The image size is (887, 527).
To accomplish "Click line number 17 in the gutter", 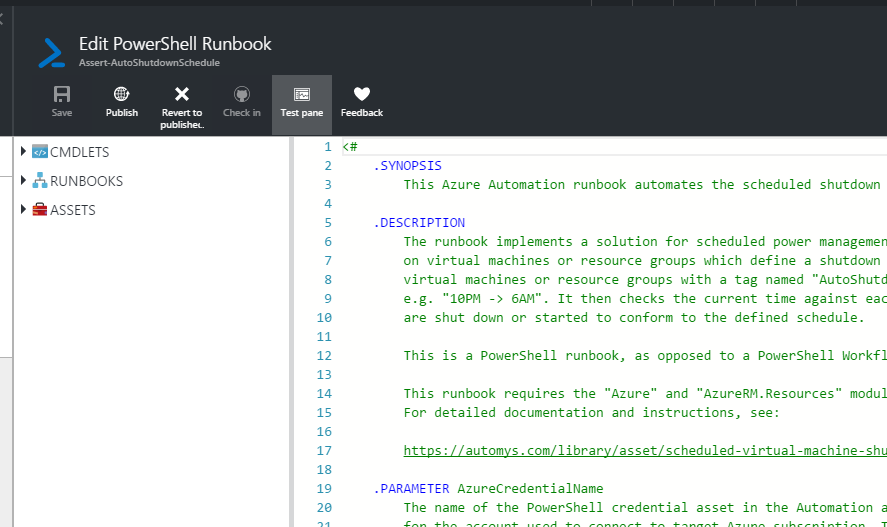I will (x=324, y=451).
